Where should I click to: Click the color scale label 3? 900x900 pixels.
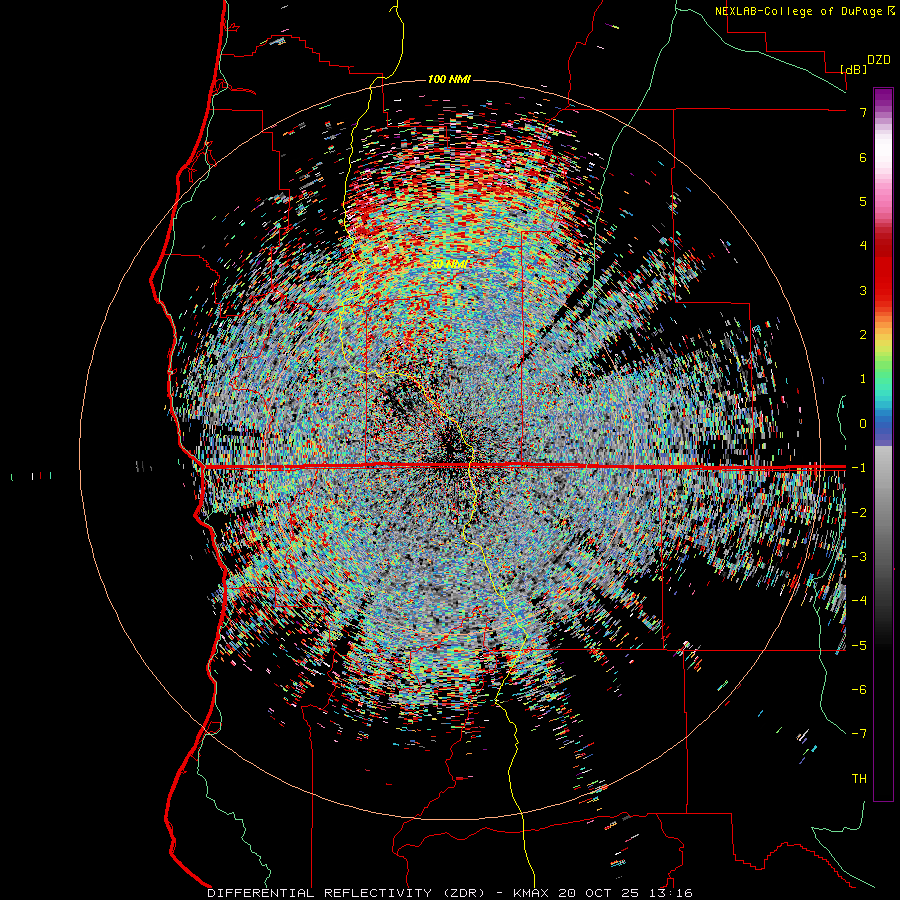[x=863, y=290]
